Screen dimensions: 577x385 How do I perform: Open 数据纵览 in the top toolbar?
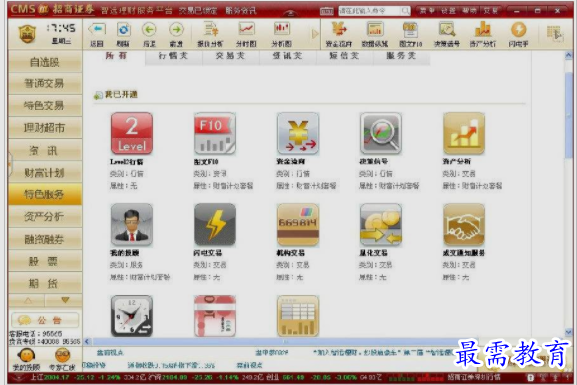click(x=375, y=34)
